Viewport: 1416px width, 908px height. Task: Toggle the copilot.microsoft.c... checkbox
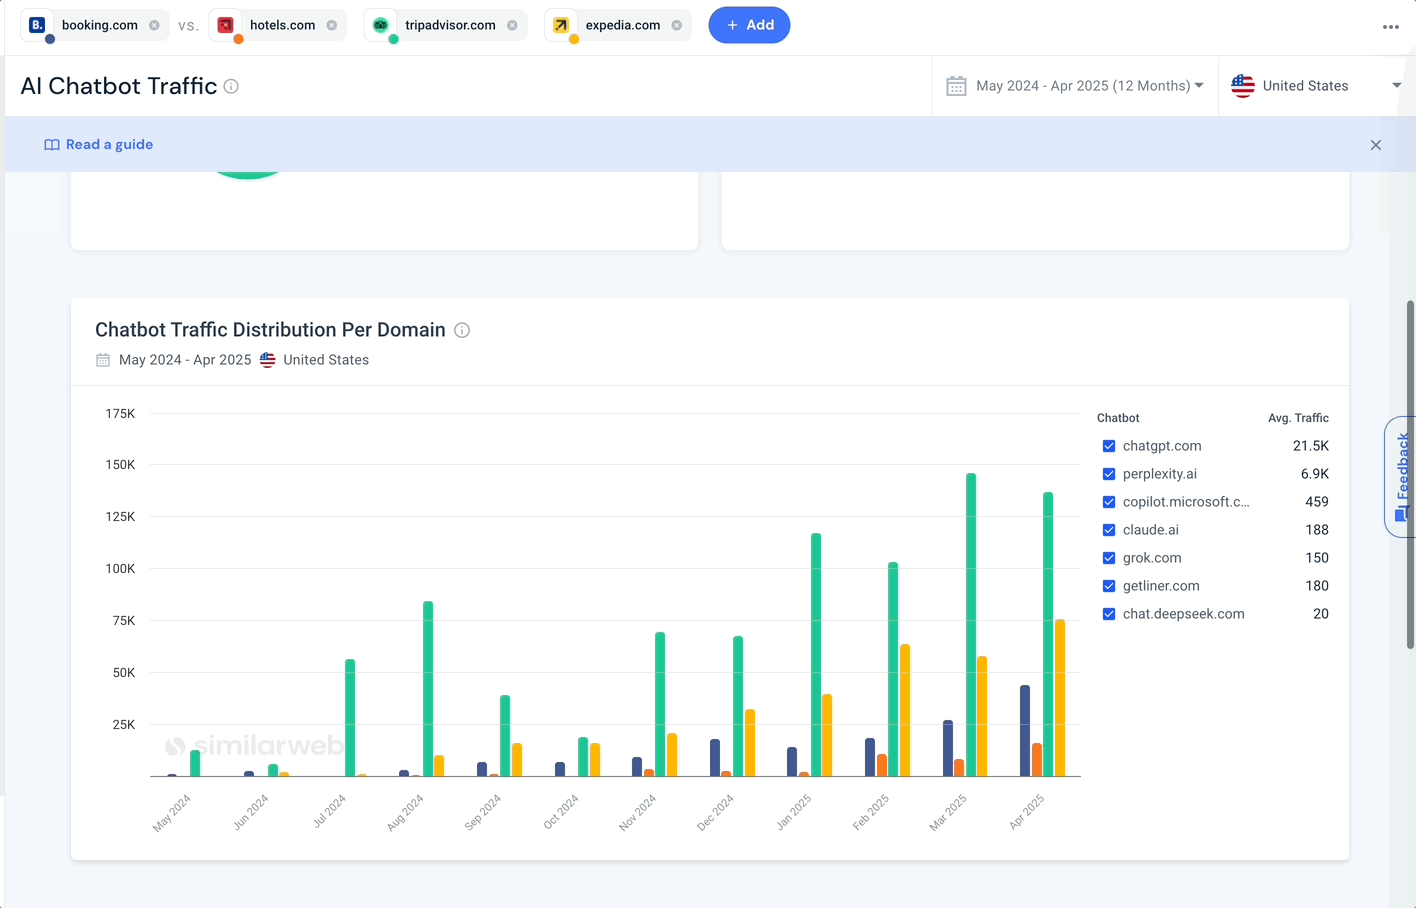coord(1109,502)
